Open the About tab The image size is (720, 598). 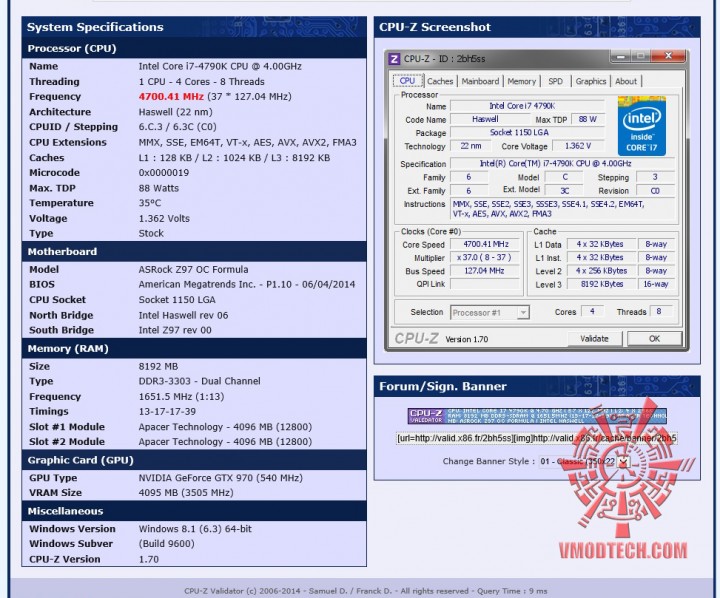pos(626,81)
